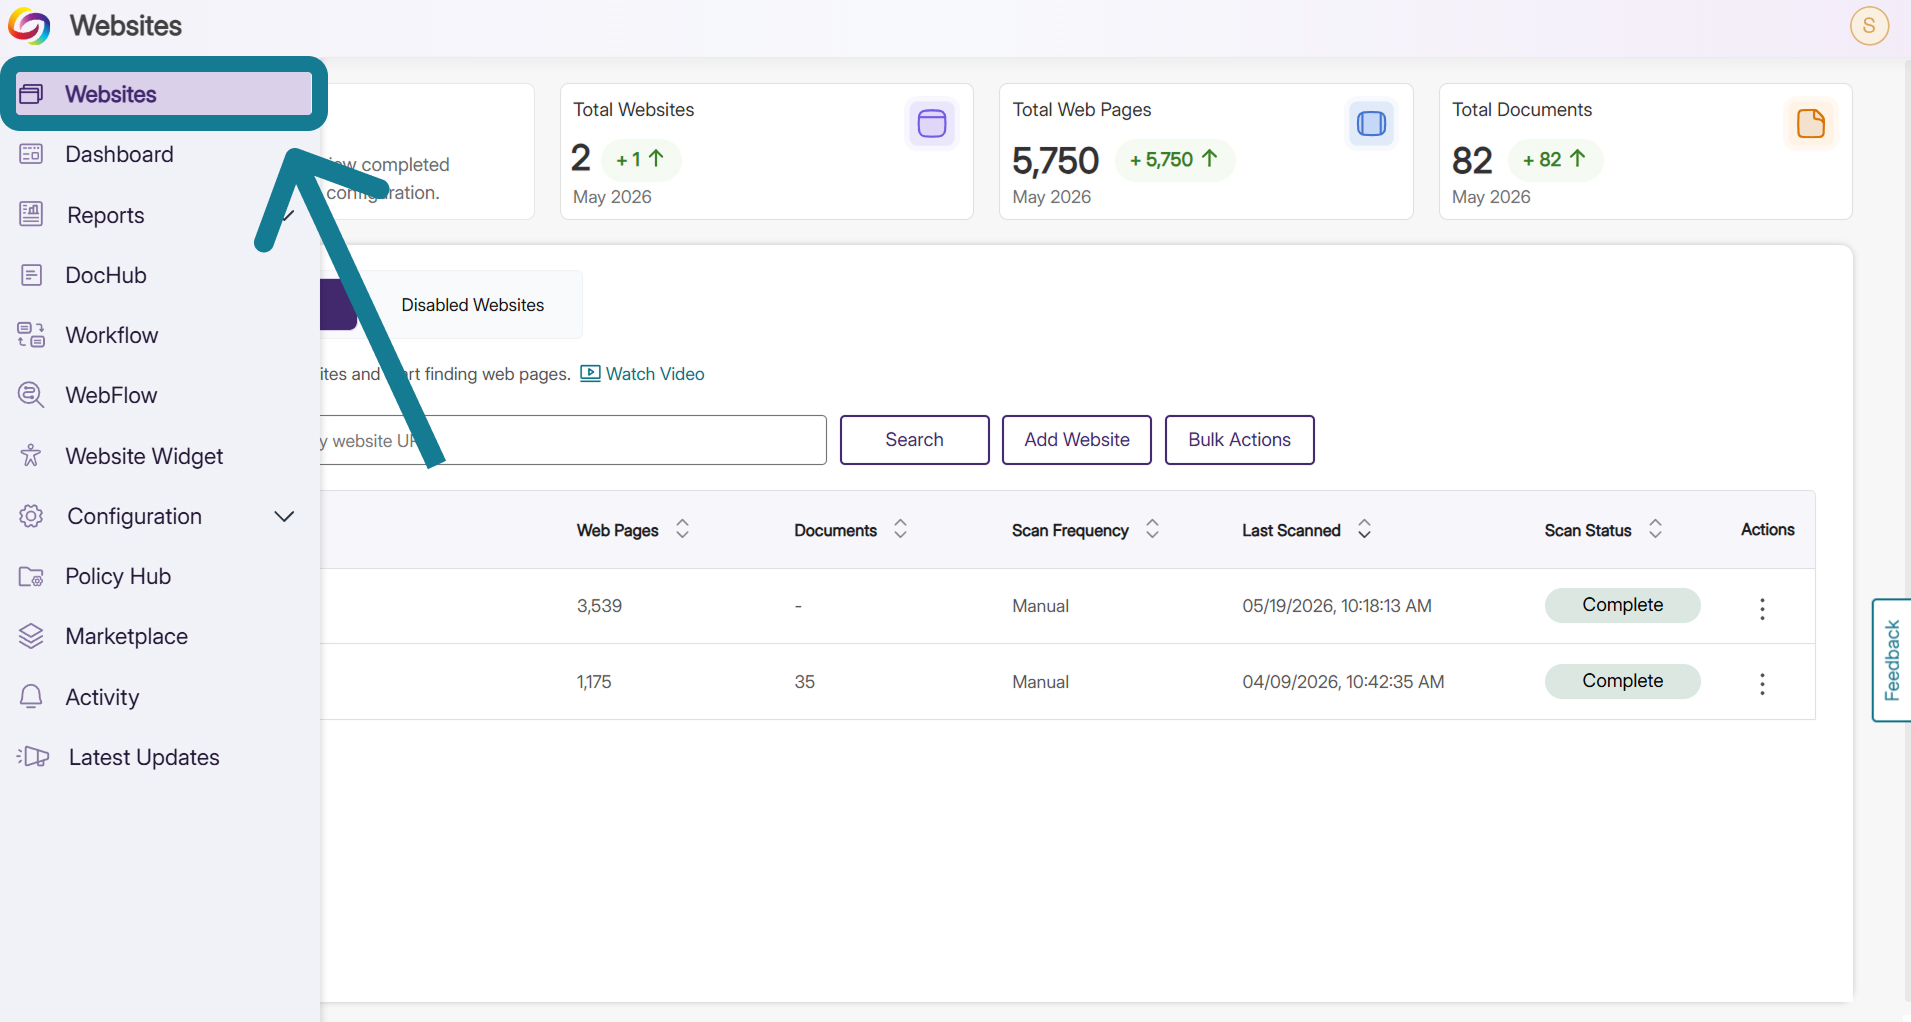This screenshot has width=1911, height=1022.
Task: Click the Activity bell icon
Action: [x=31, y=696]
